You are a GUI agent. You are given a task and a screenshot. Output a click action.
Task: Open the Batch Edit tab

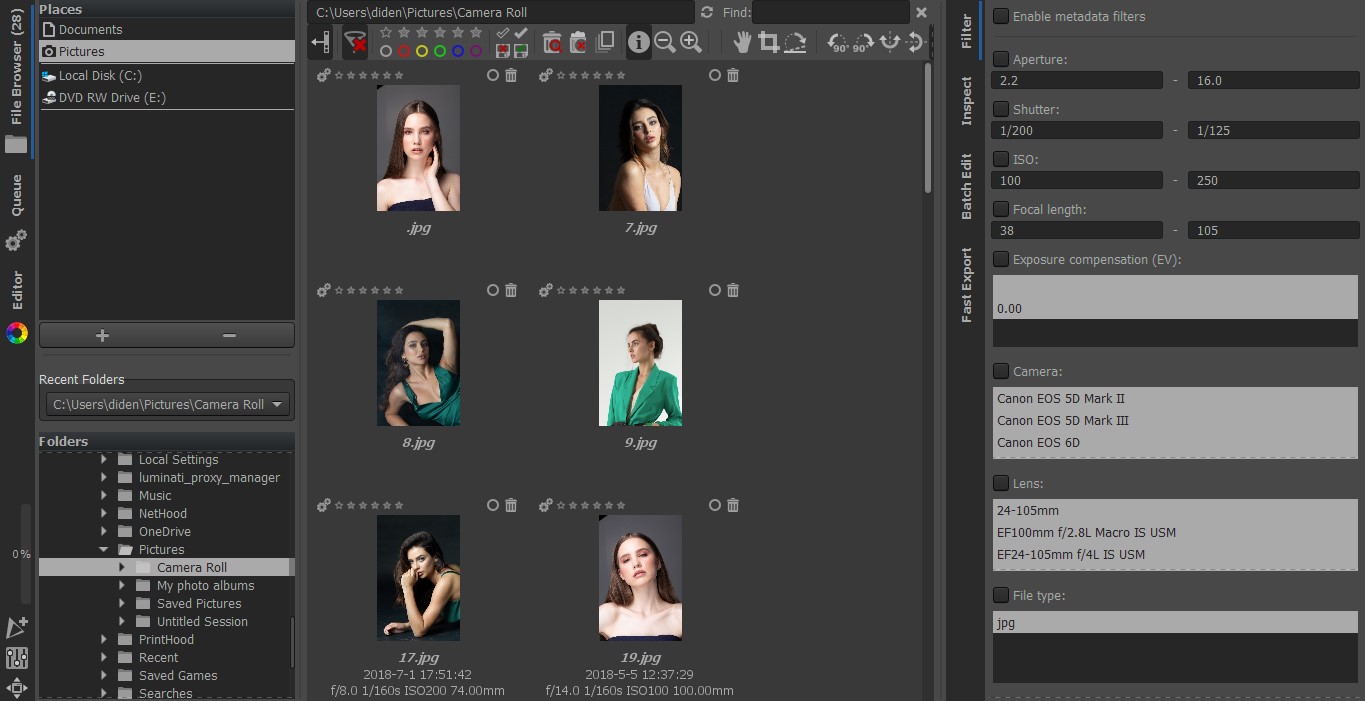[x=966, y=186]
